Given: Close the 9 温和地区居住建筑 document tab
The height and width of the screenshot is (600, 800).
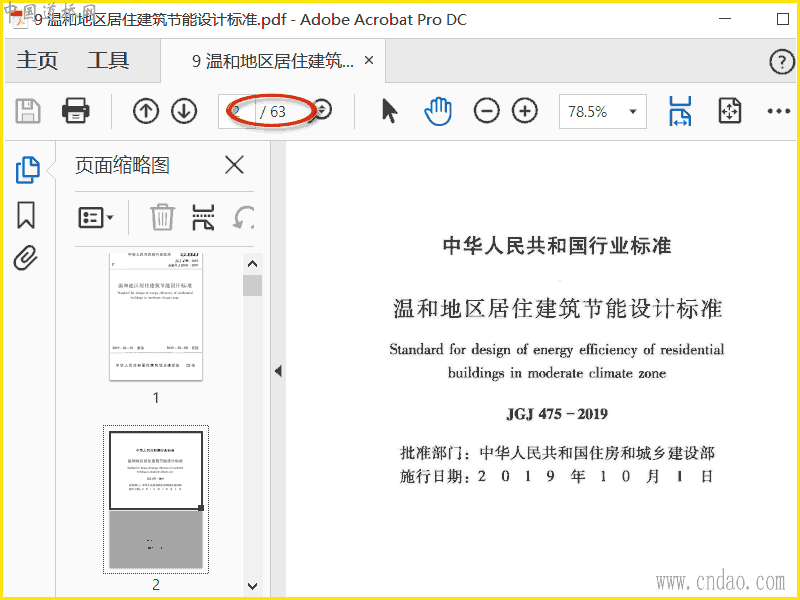Looking at the screenshot, I should click(x=369, y=61).
